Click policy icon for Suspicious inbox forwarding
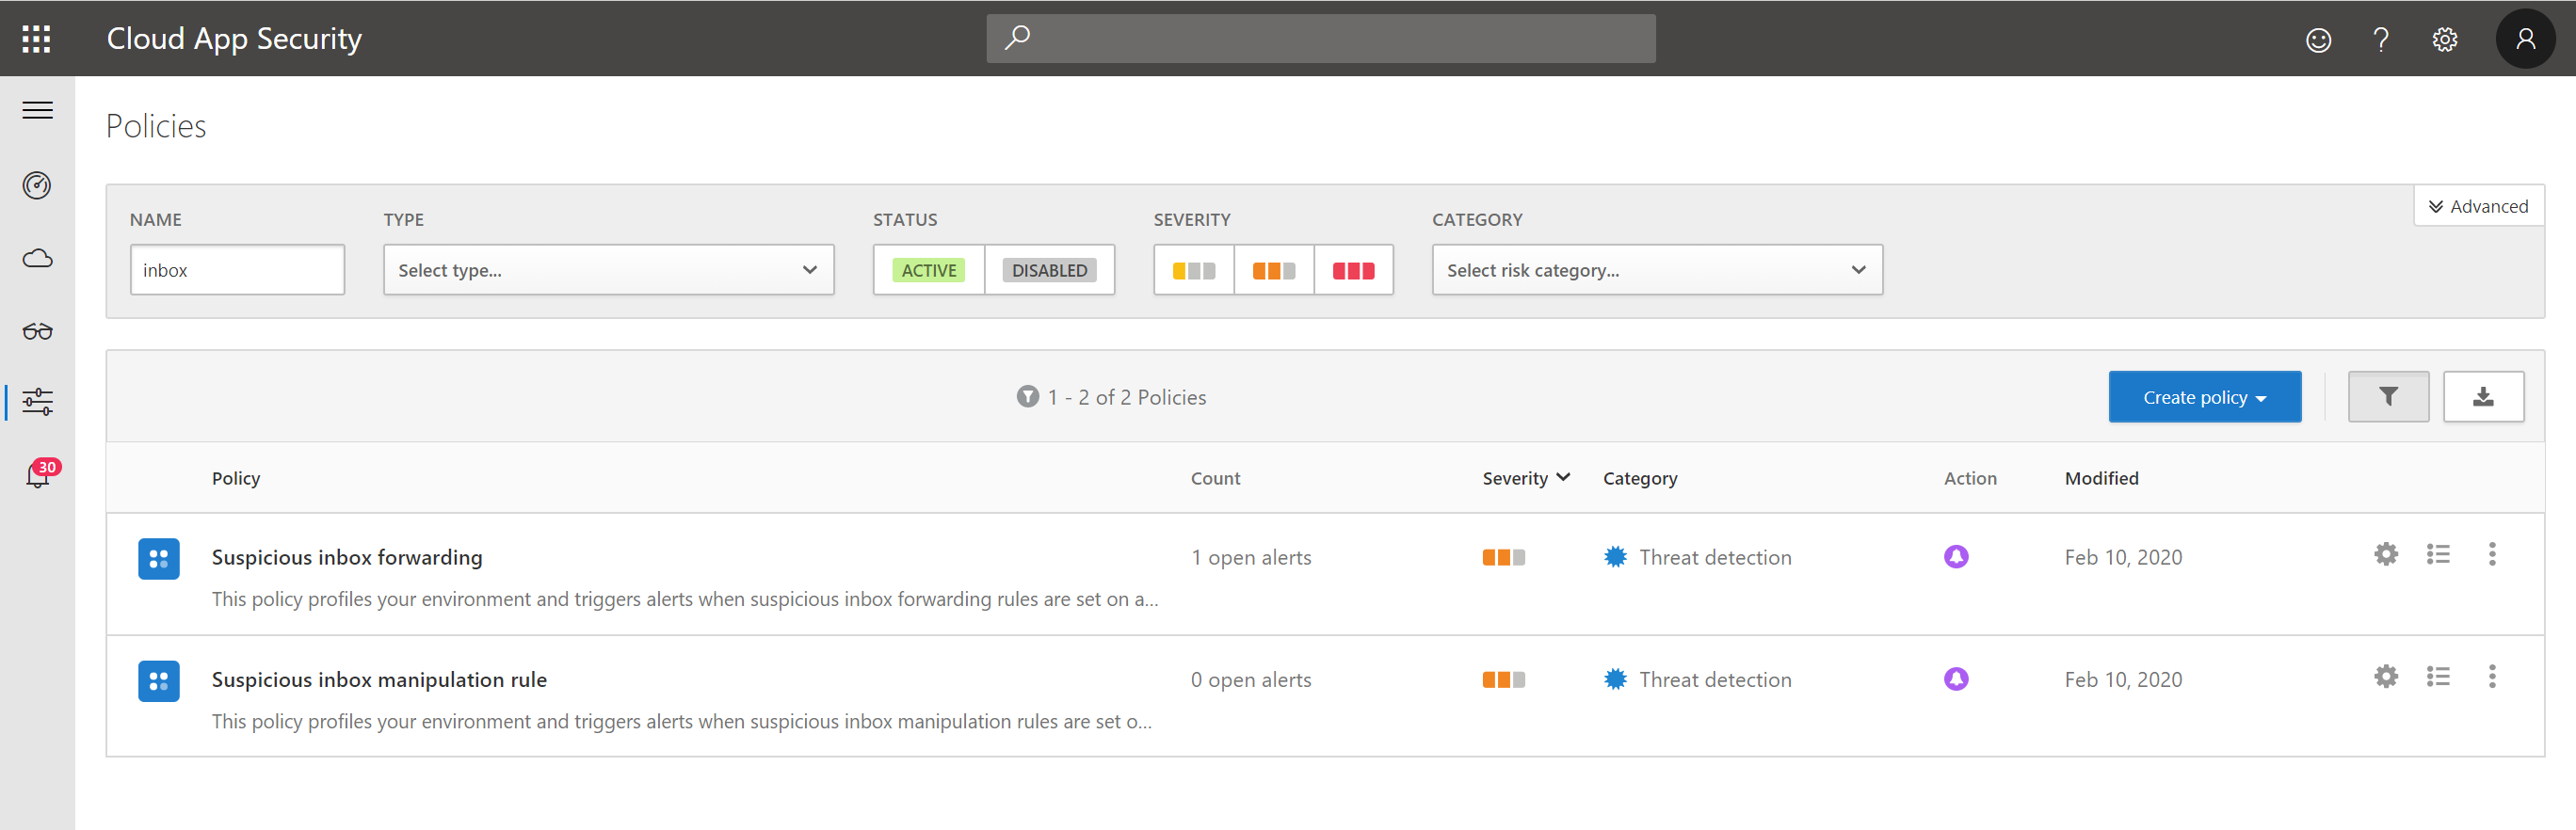The height and width of the screenshot is (830, 2576). pyautogui.click(x=158, y=558)
